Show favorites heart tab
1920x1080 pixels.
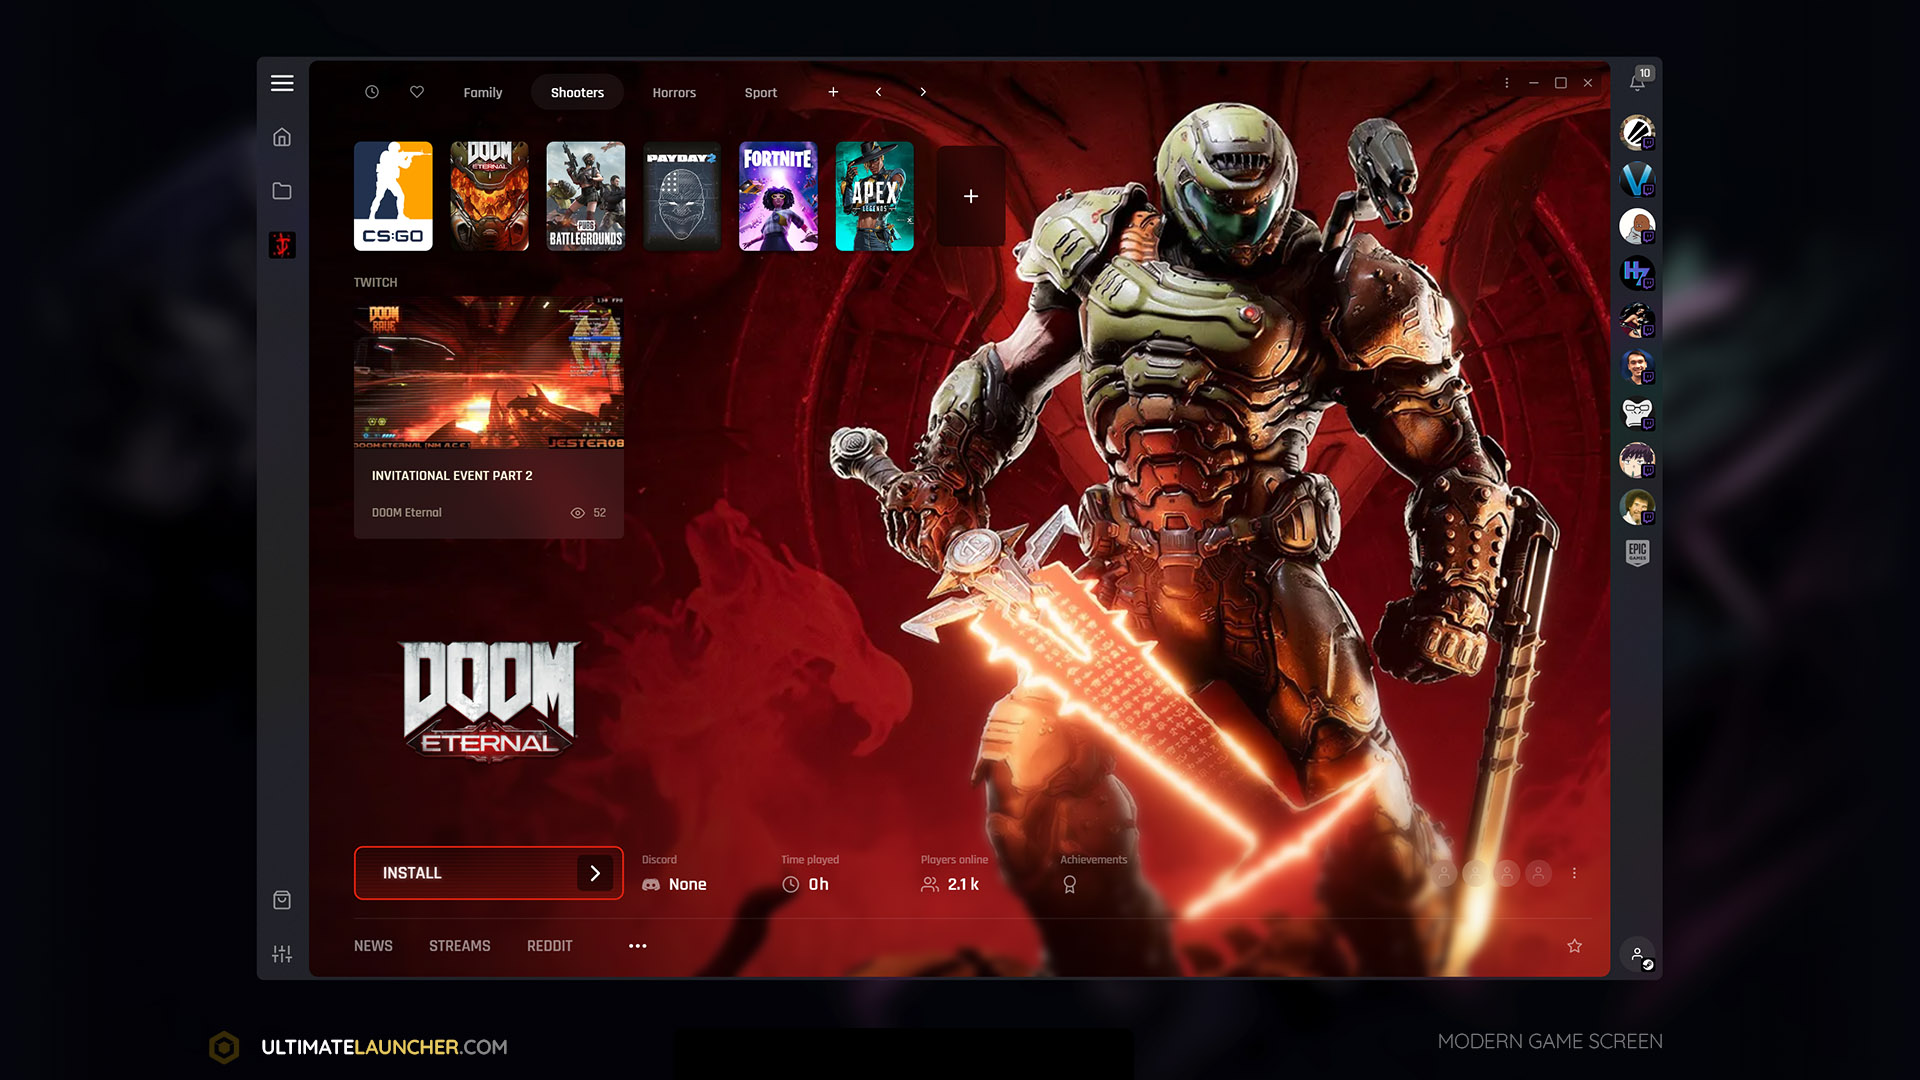click(417, 92)
